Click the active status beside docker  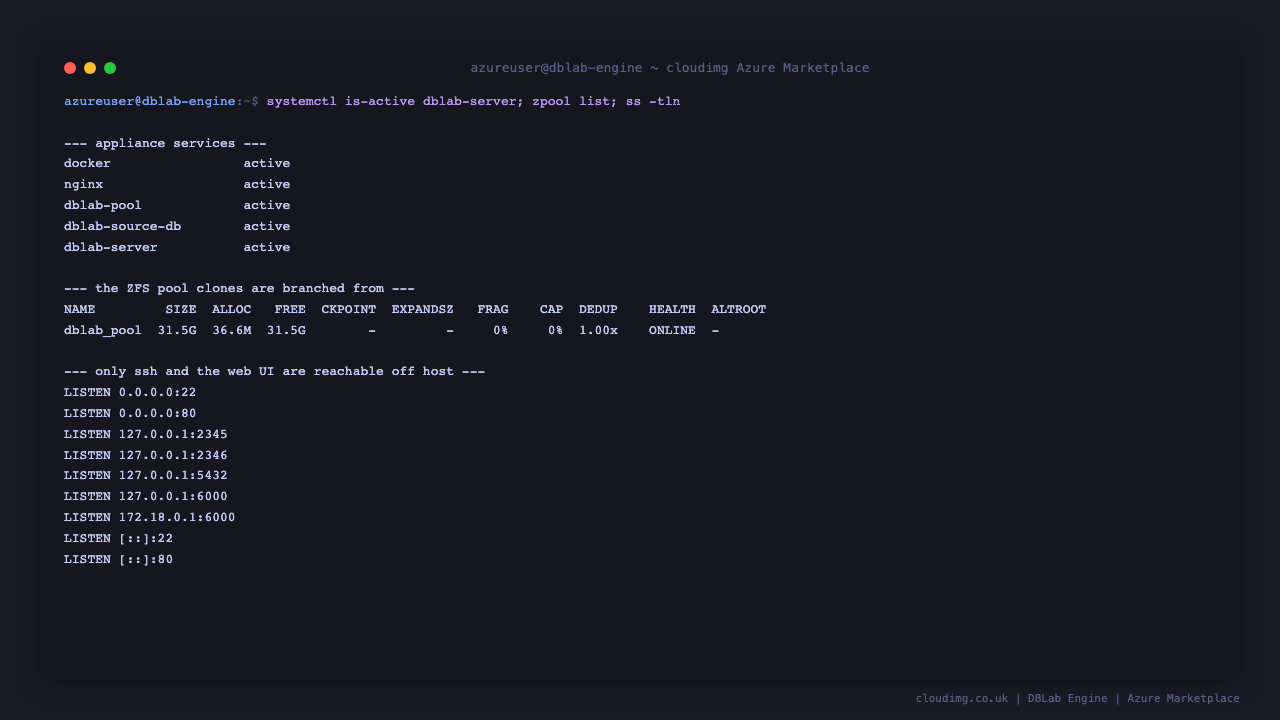point(267,164)
